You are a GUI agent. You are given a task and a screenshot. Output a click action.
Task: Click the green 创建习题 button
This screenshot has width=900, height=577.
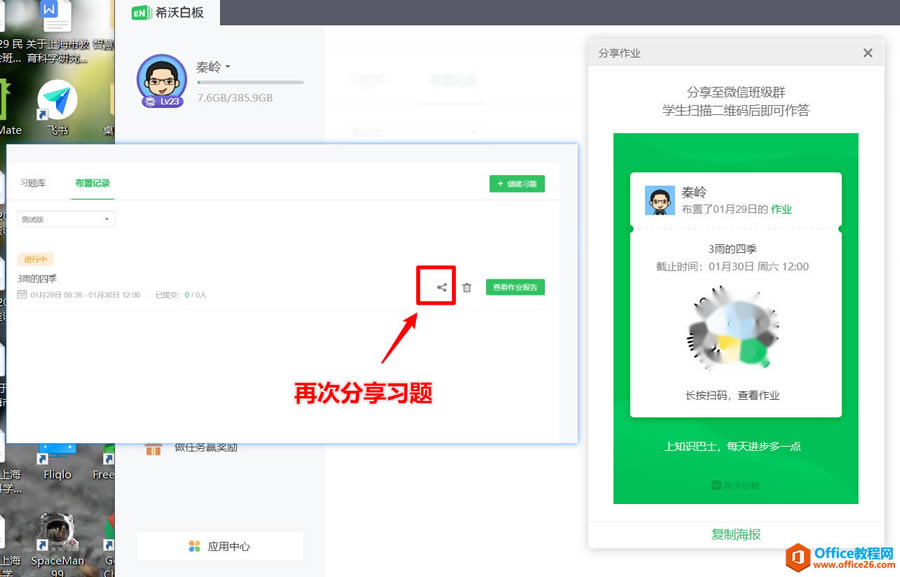(517, 184)
